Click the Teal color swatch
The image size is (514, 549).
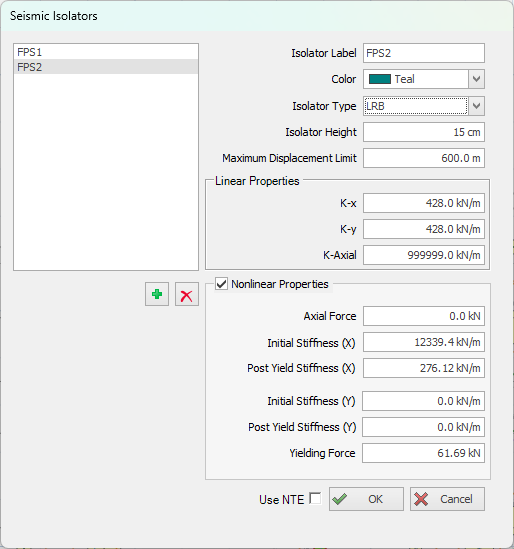click(380, 79)
